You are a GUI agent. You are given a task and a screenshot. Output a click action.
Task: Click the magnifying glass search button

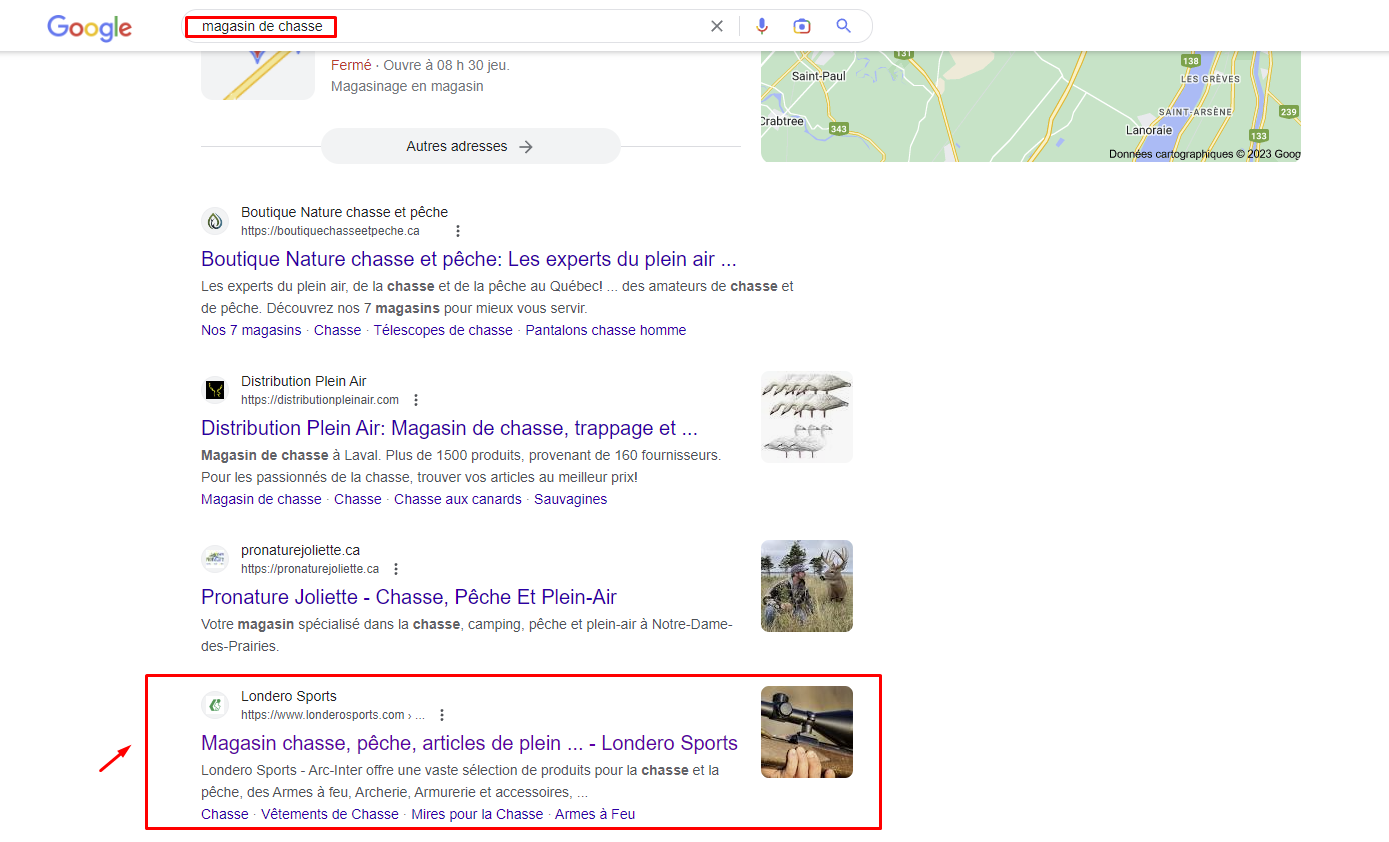[843, 26]
